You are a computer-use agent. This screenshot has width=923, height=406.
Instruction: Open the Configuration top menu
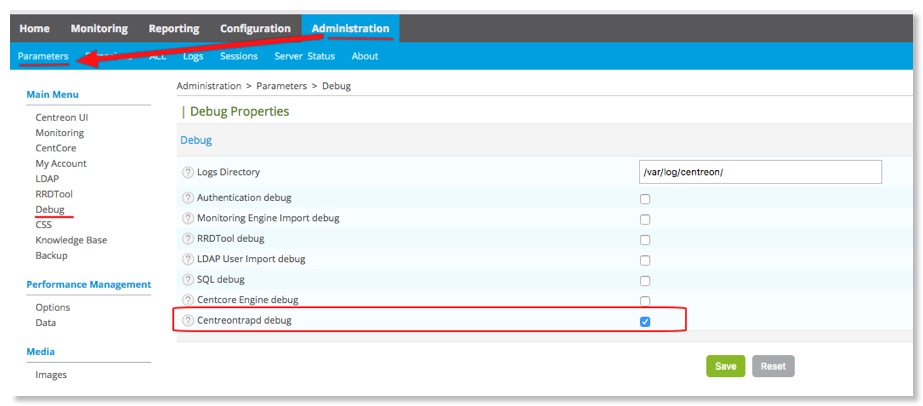tap(255, 29)
